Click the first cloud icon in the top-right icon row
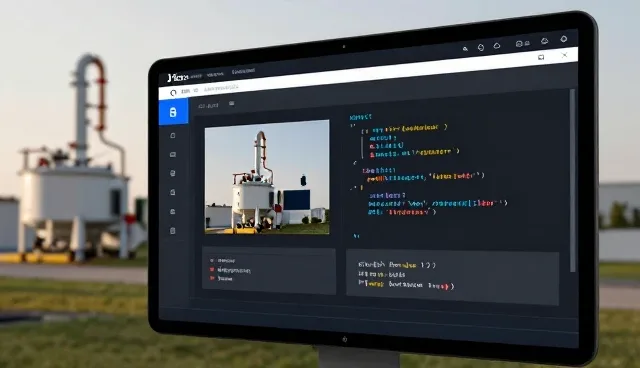640x368 pixels. point(497,46)
